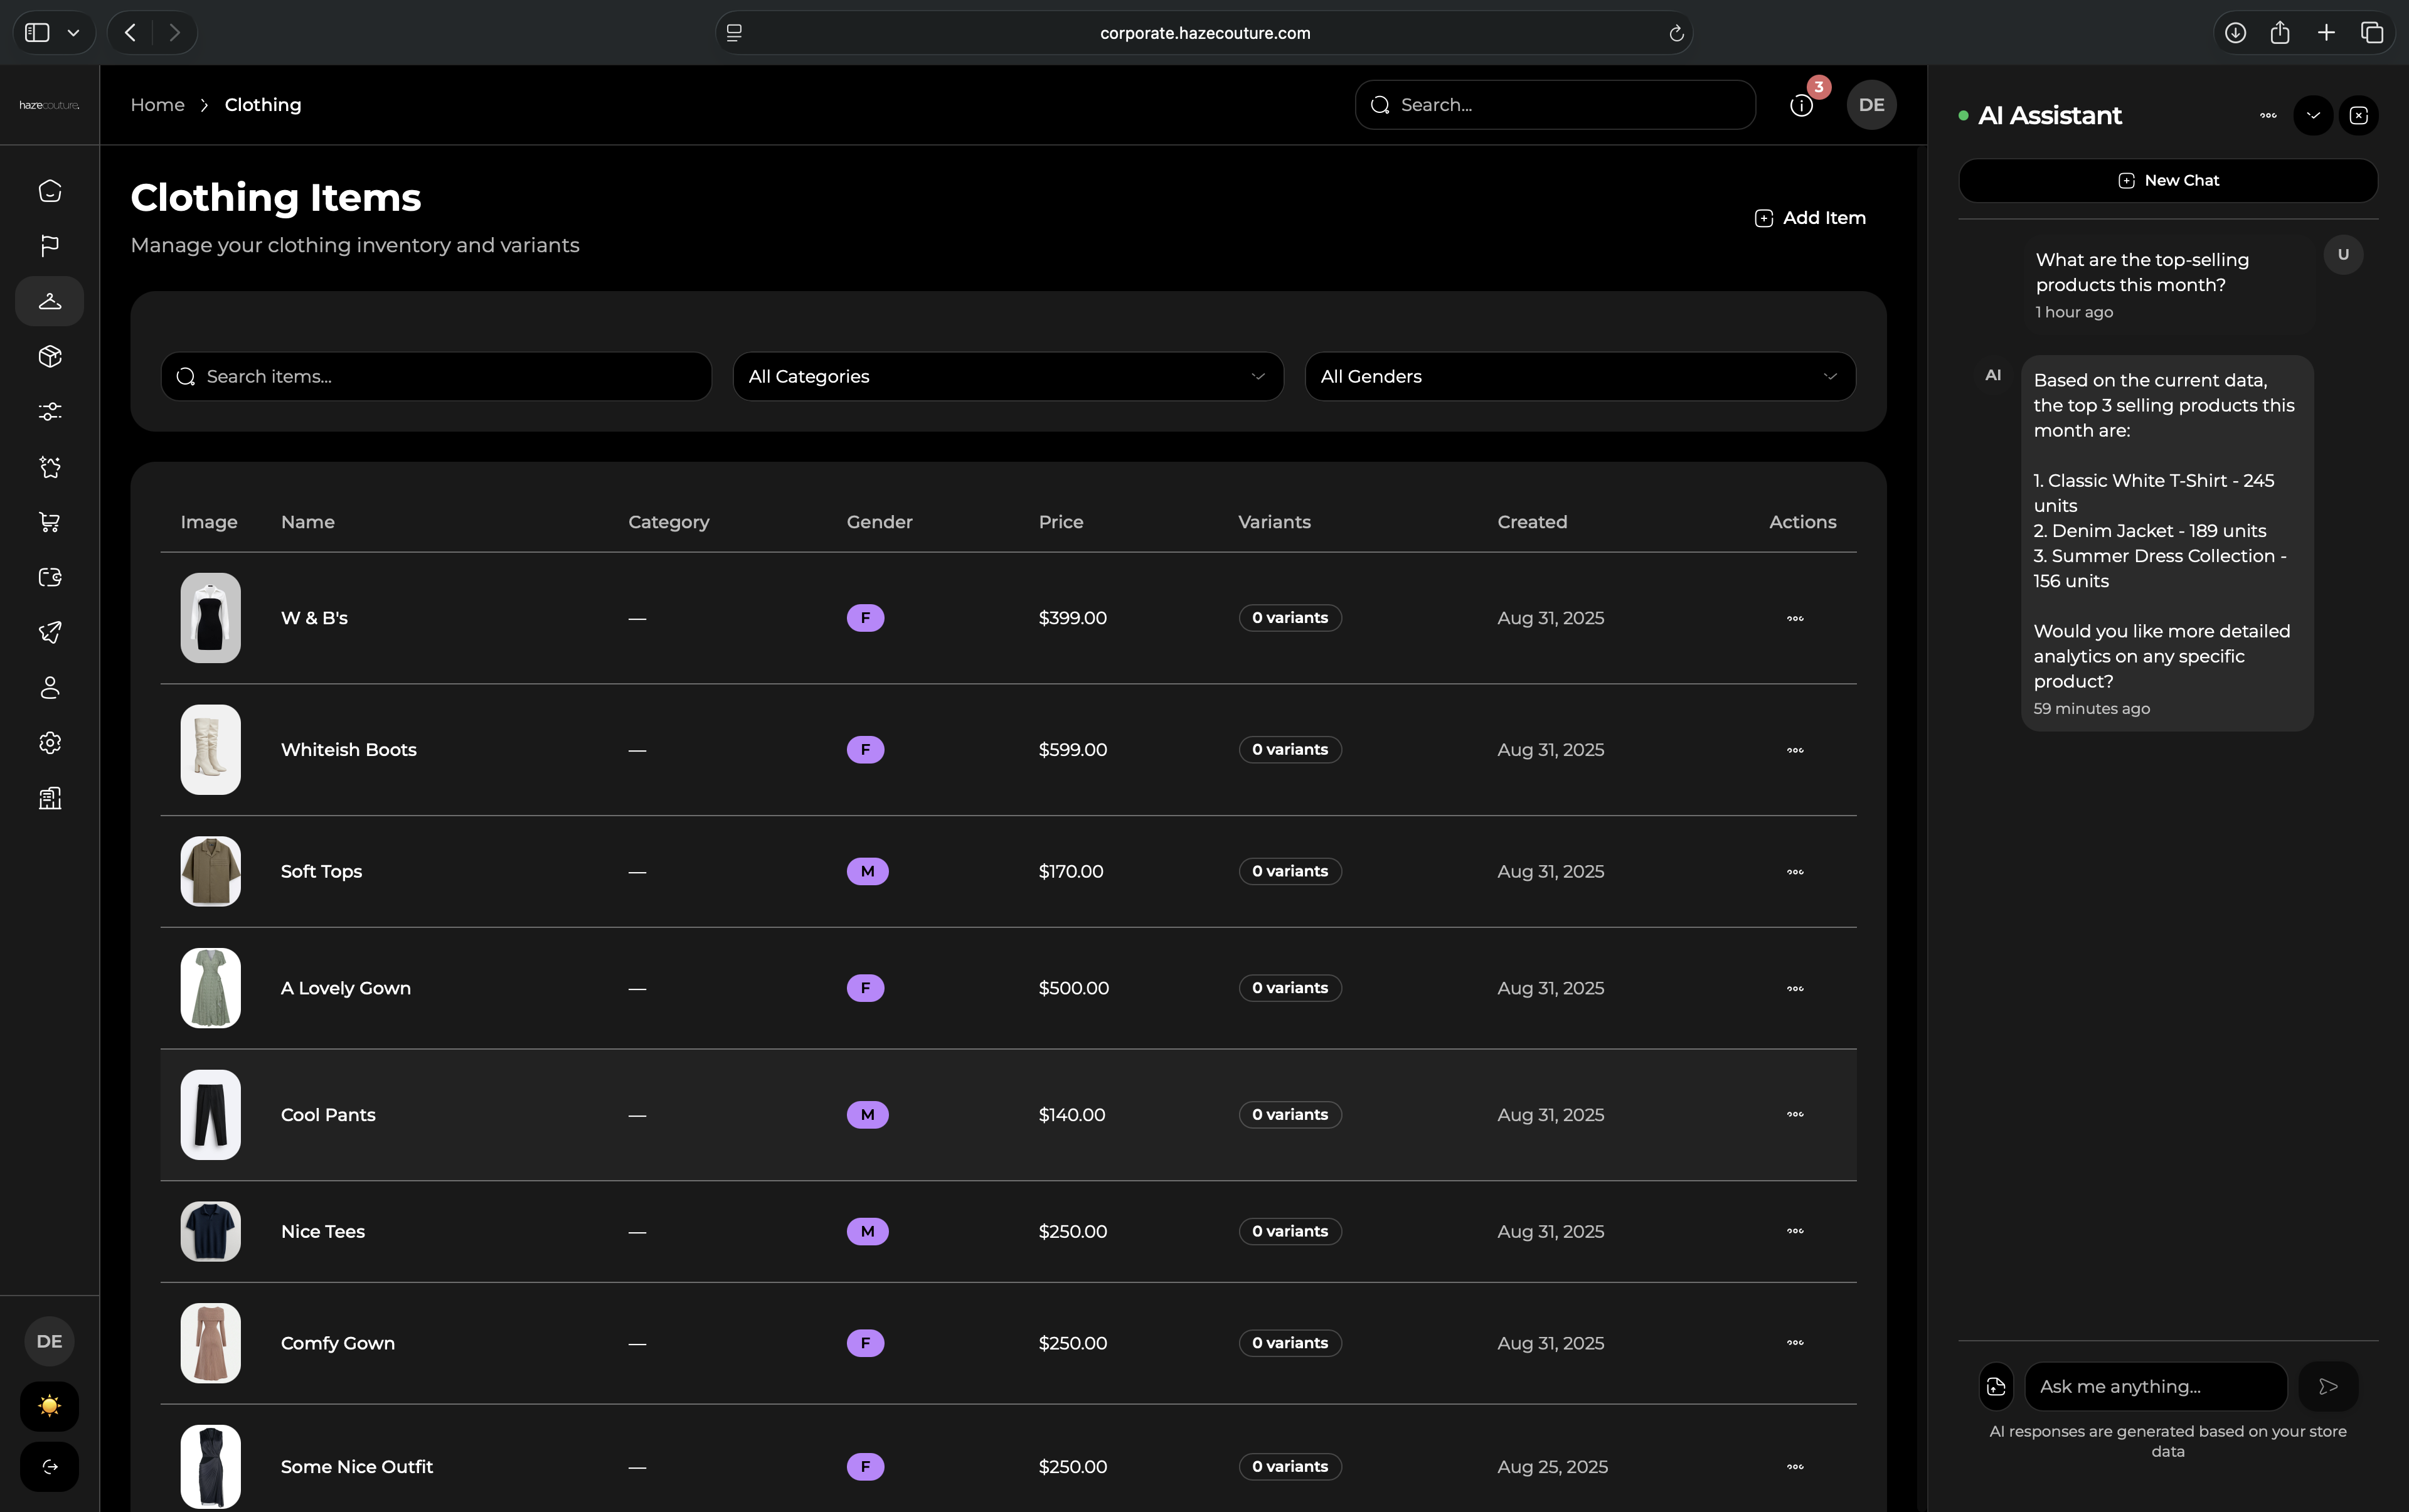This screenshot has height=1512, width=2409.
Task: Click the Add Item button
Action: click(1810, 217)
